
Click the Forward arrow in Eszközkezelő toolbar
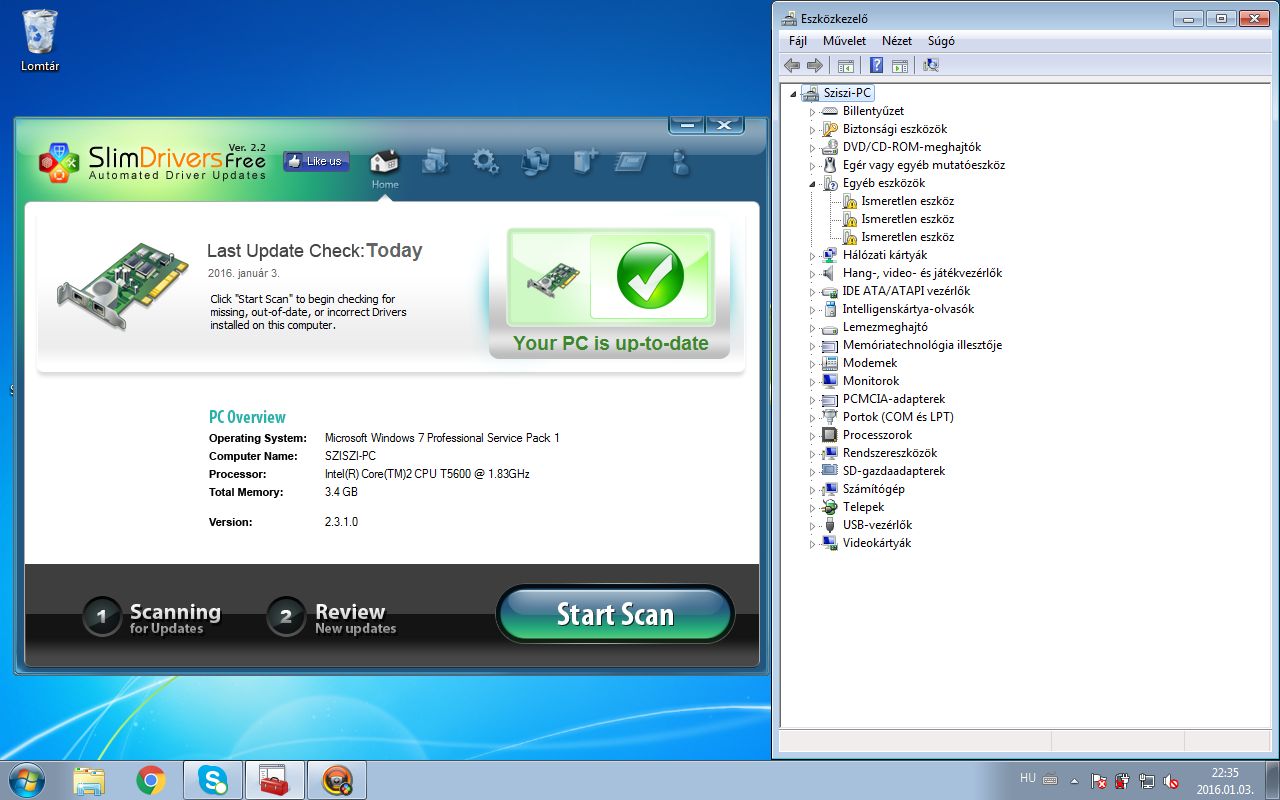814,65
